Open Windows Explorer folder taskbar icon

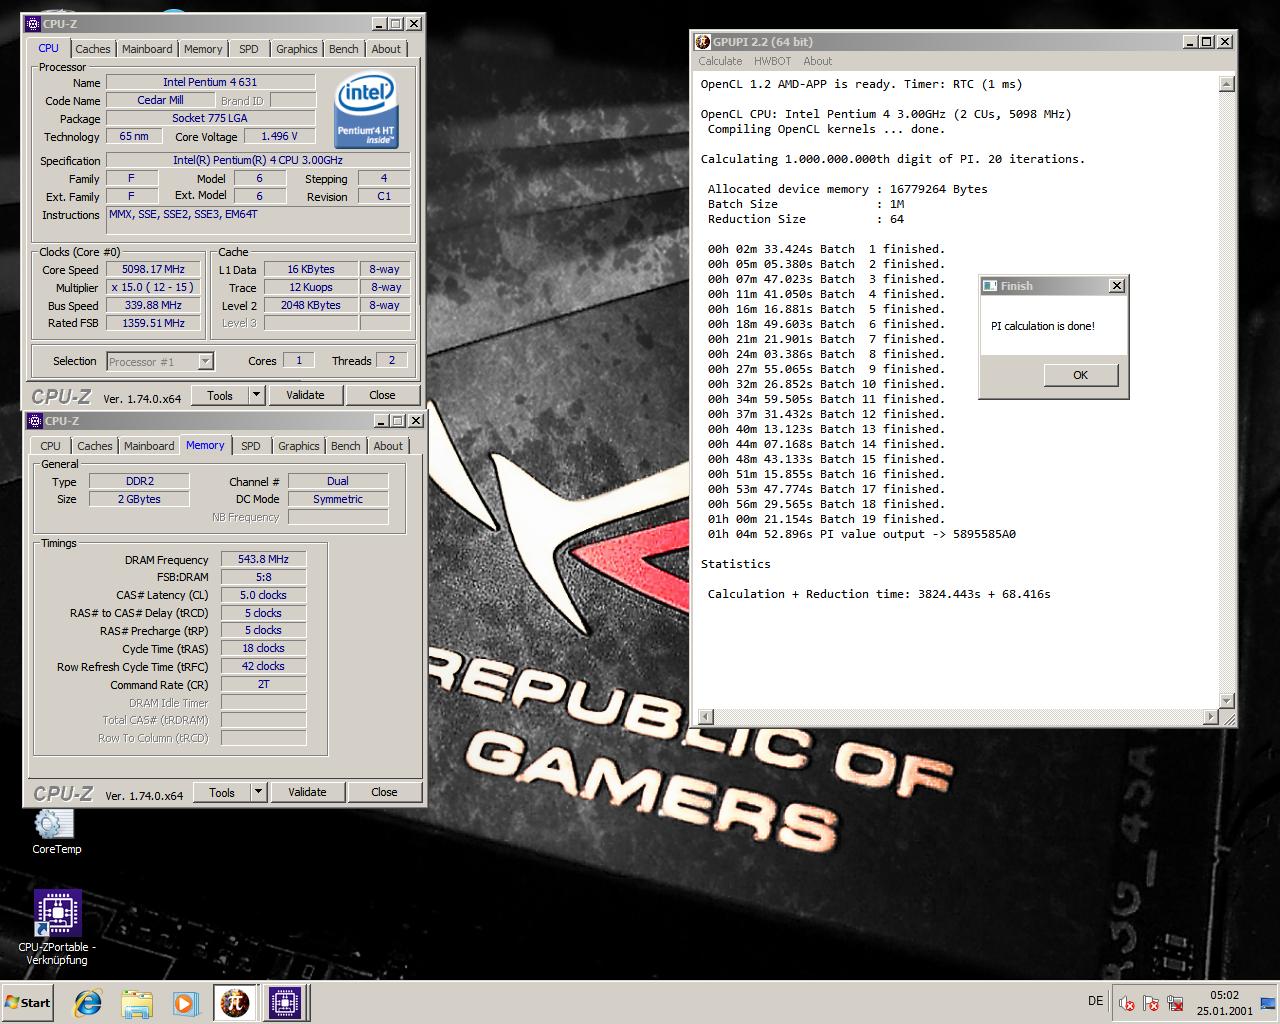click(137, 1003)
